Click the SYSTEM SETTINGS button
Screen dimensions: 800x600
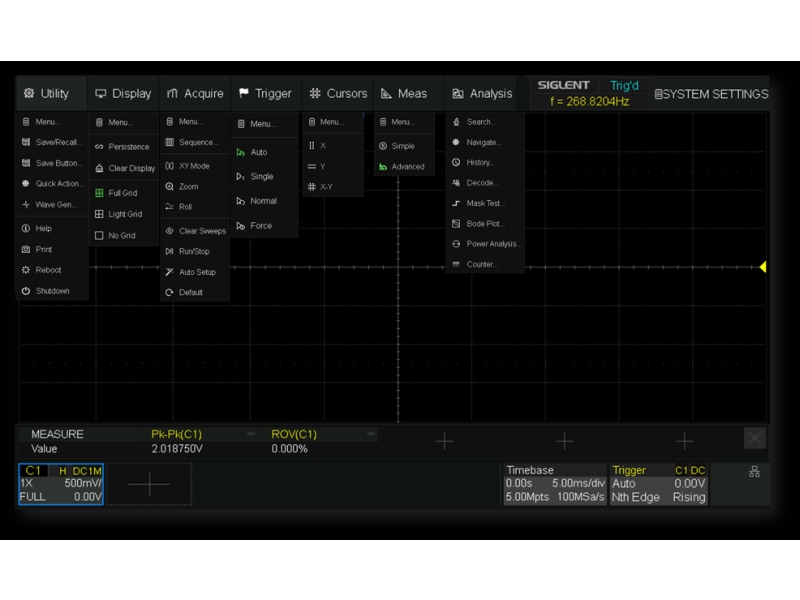[711, 94]
